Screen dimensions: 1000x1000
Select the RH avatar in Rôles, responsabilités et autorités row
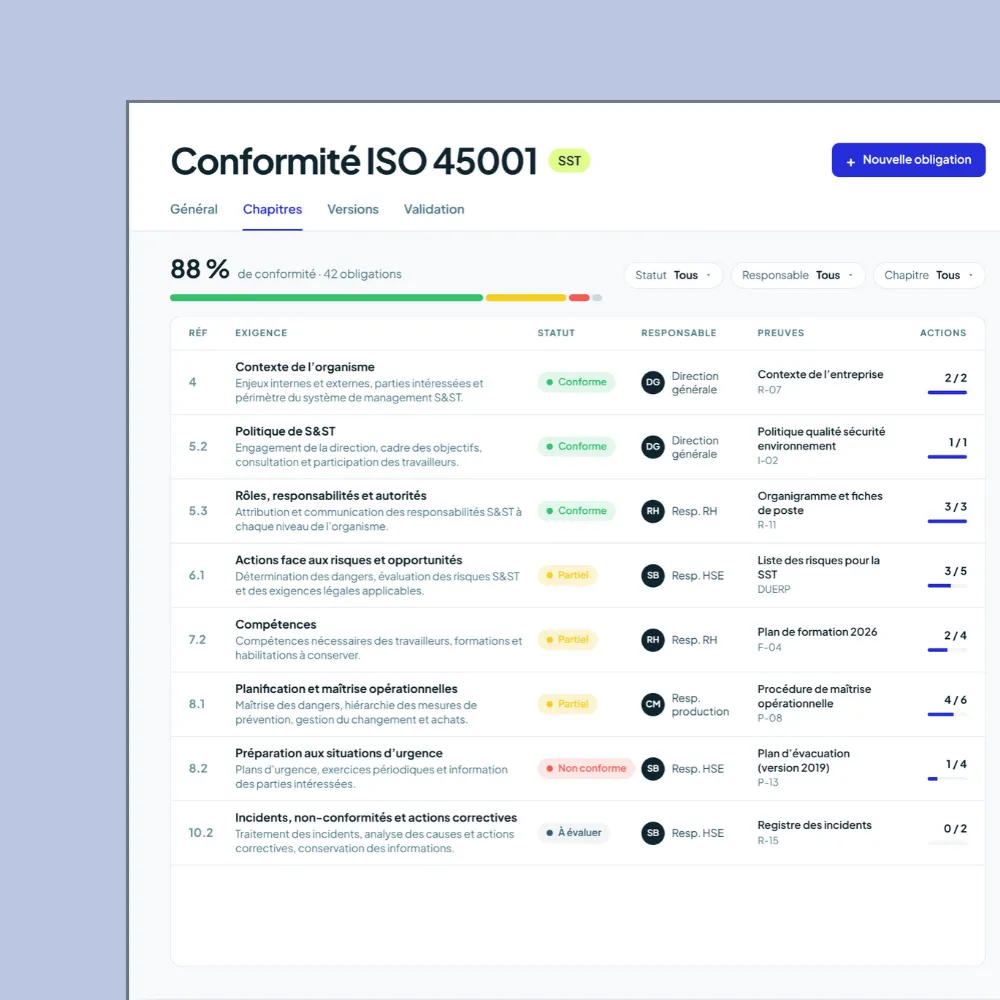coord(652,511)
